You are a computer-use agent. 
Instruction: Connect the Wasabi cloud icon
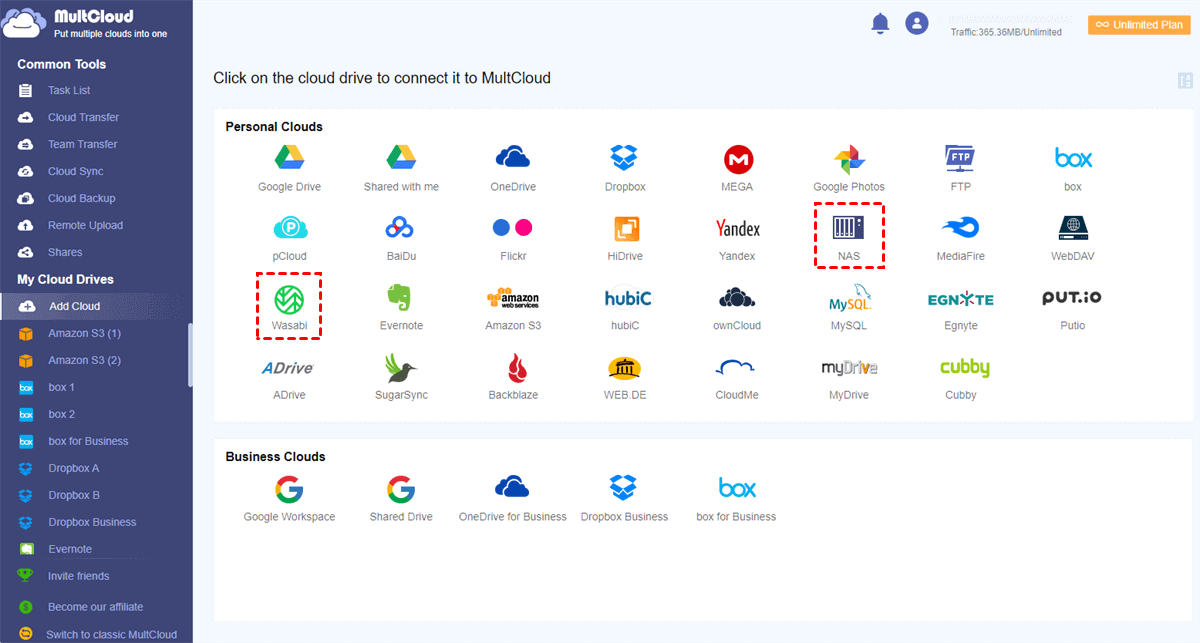pyautogui.click(x=289, y=298)
